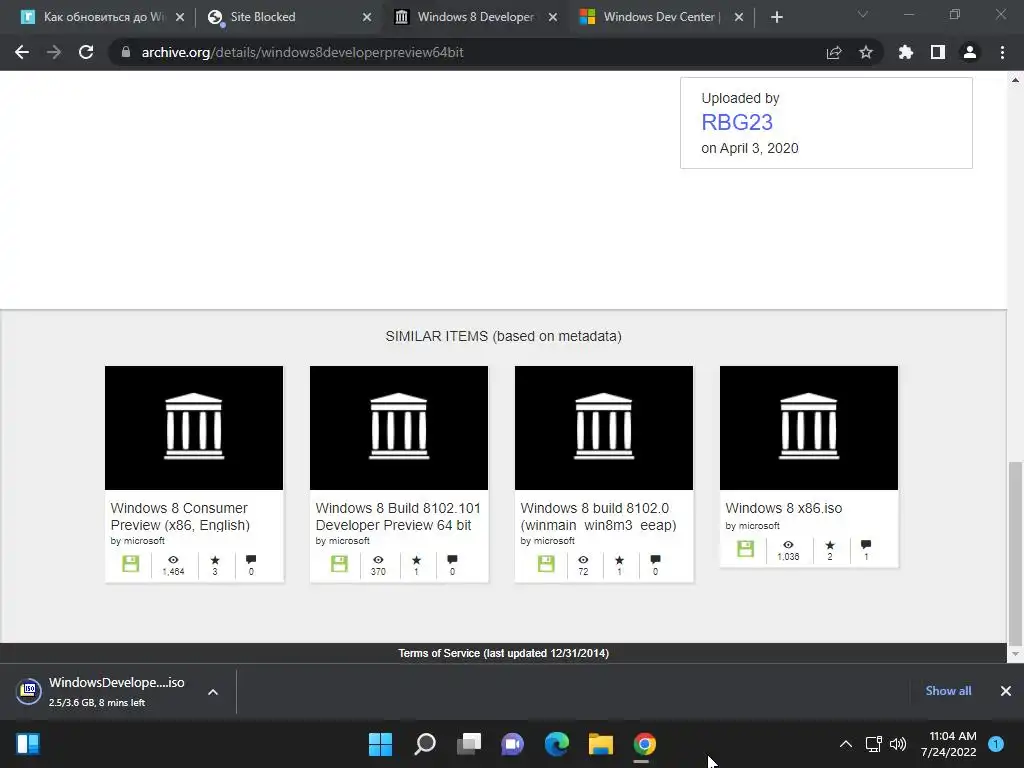Switch to the Windows Dev Center tab
The width and height of the screenshot is (1024, 768).
click(660, 17)
